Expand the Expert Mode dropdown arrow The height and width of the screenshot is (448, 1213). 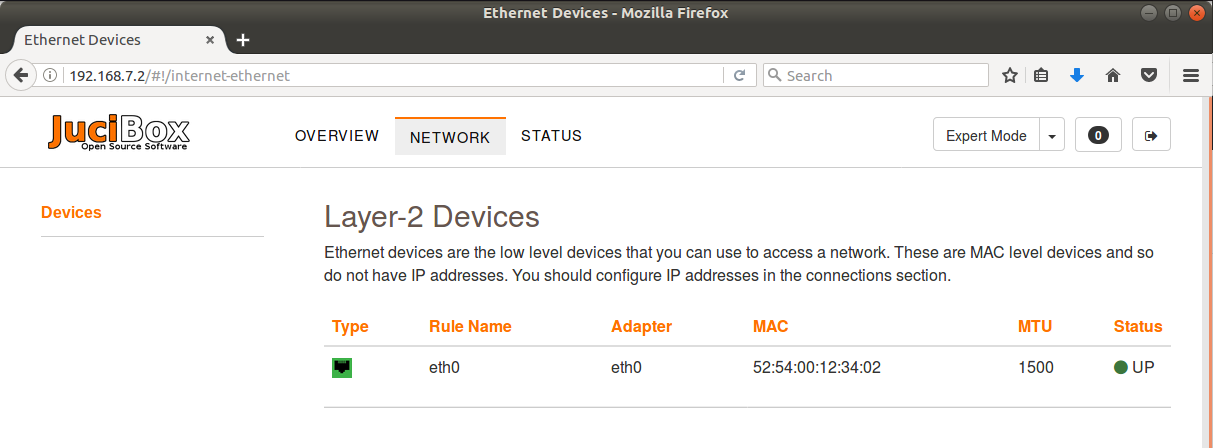1052,136
